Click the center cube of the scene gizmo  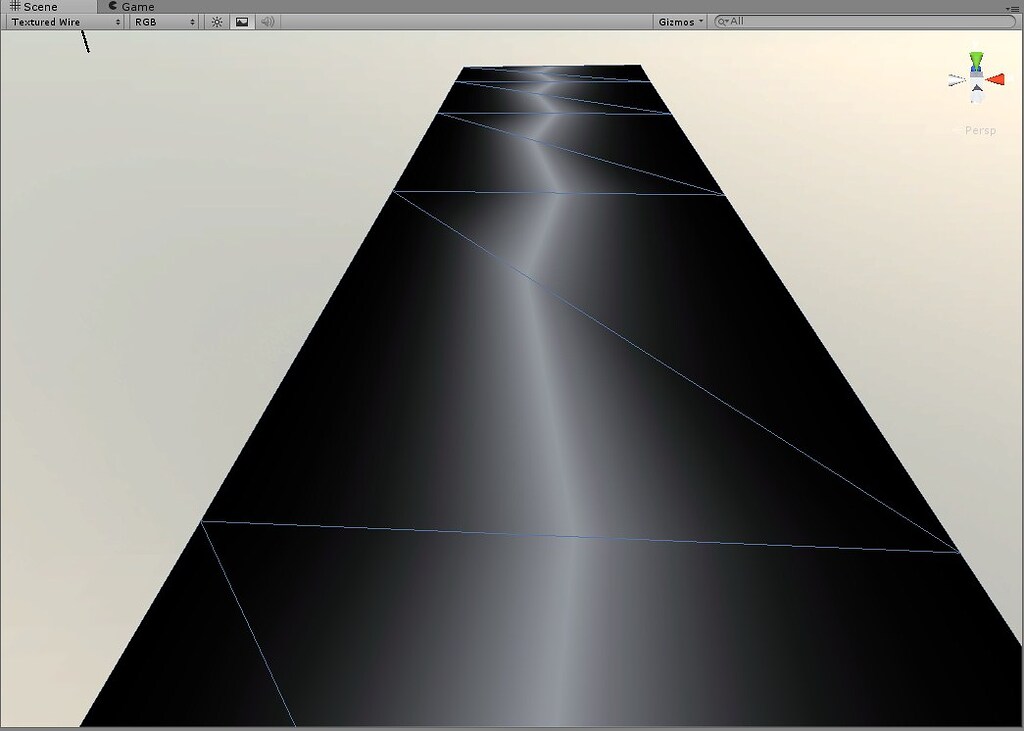976,73
